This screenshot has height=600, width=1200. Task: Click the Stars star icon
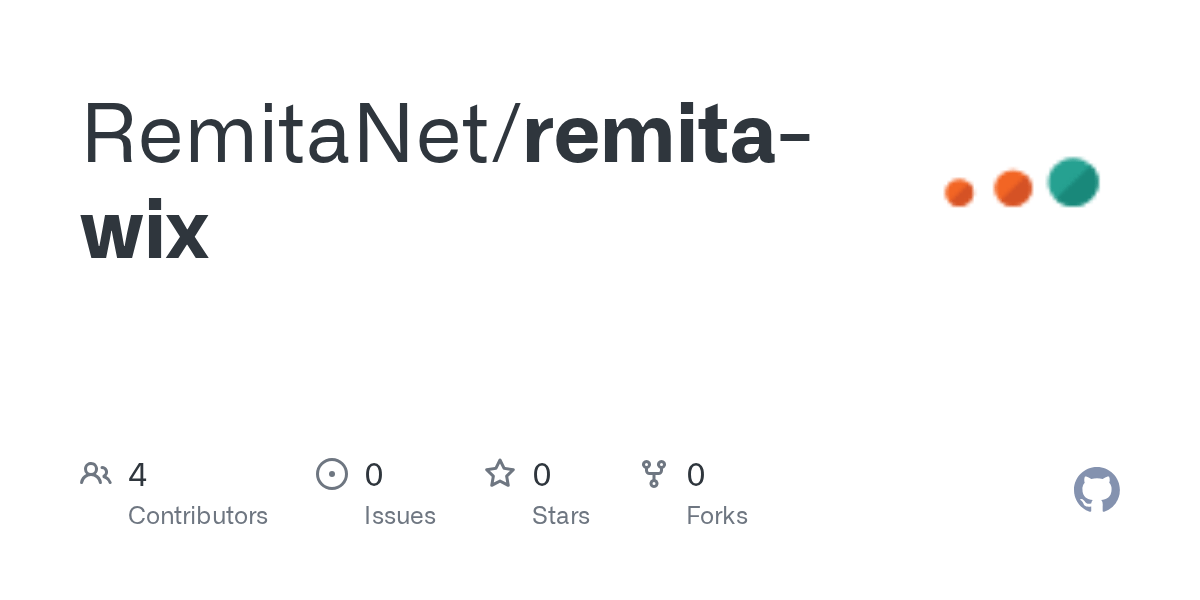(x=500, y=474)
